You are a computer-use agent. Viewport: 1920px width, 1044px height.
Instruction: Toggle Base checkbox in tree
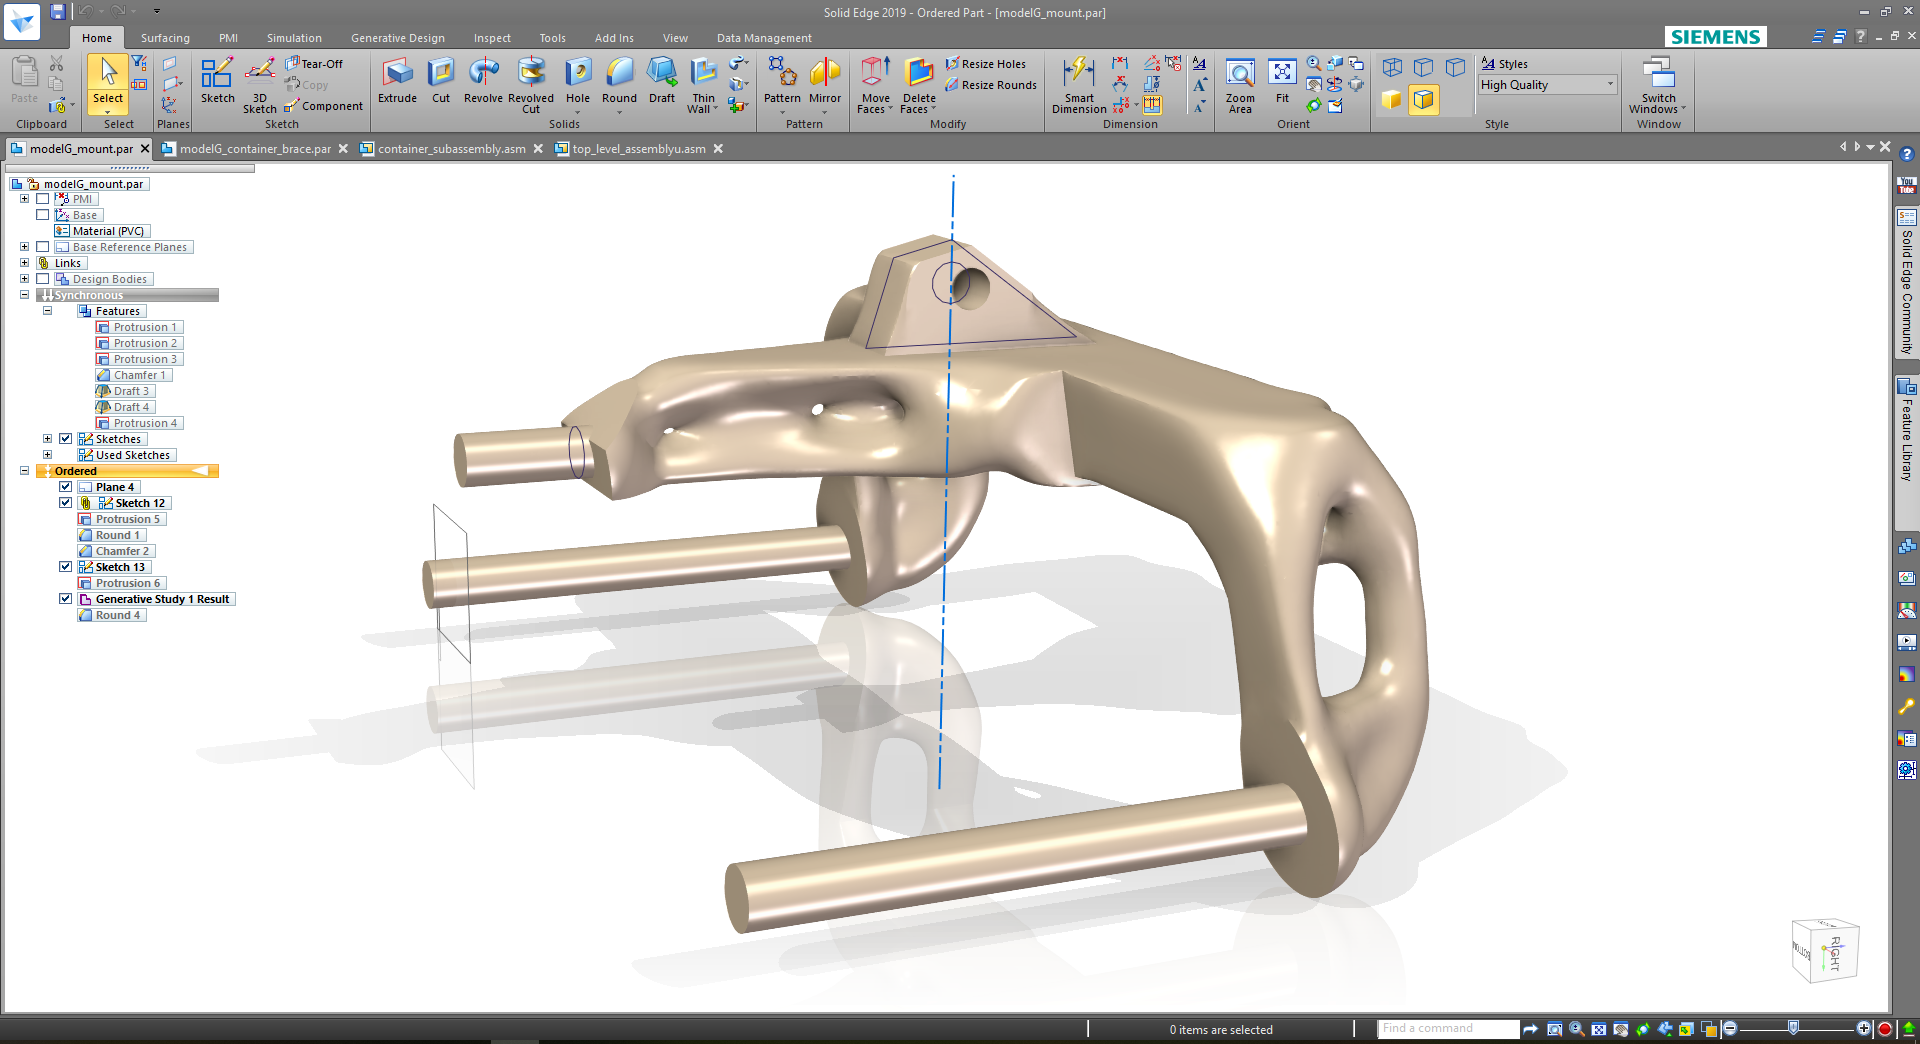(x=43, y=215)
